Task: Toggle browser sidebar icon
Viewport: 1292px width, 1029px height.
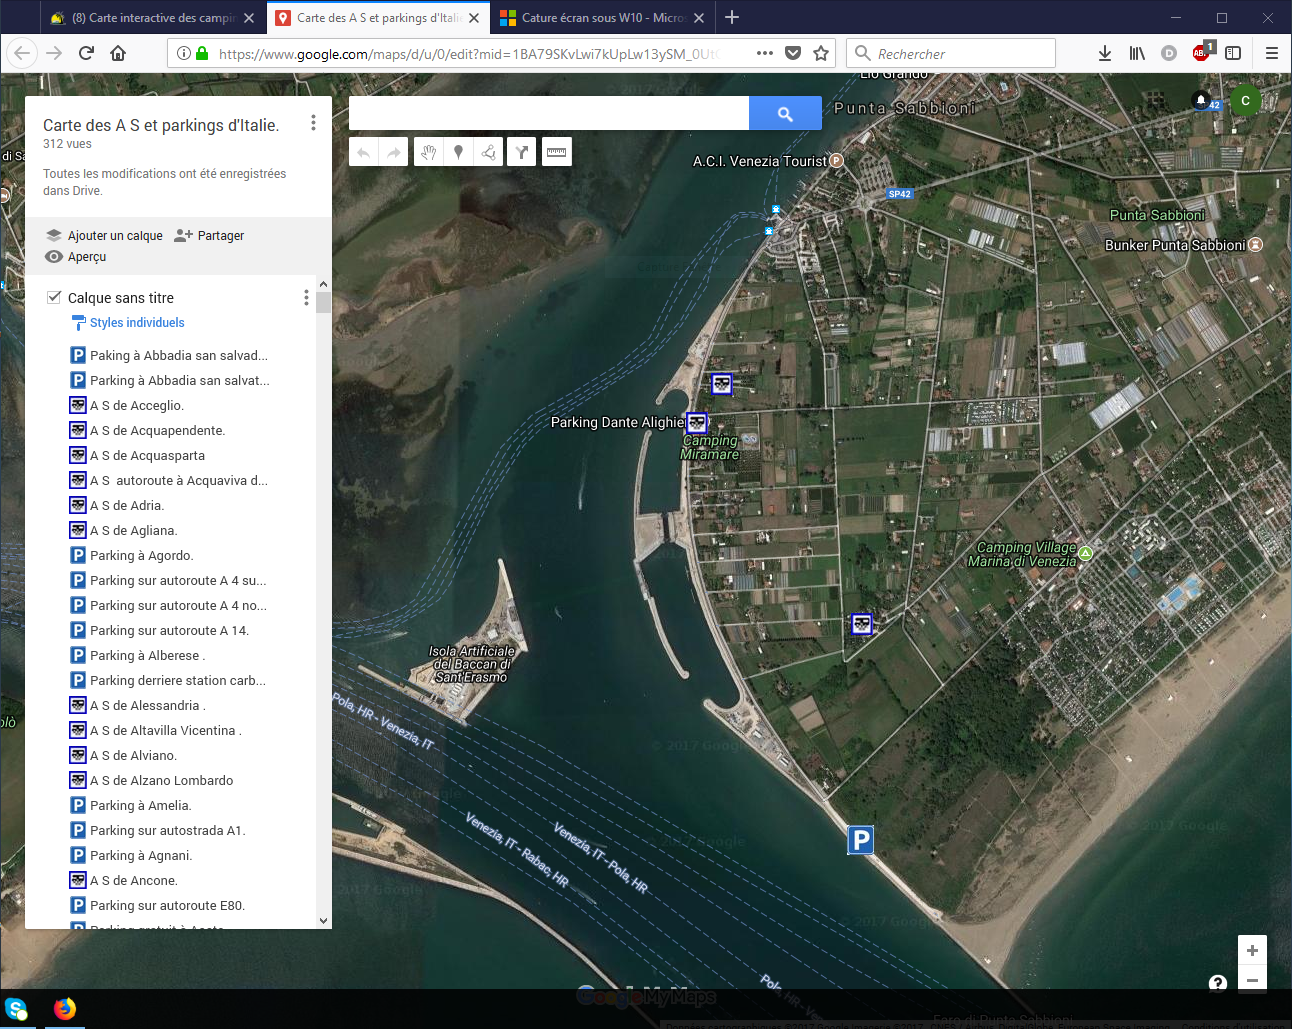Action: (1233, 53)
